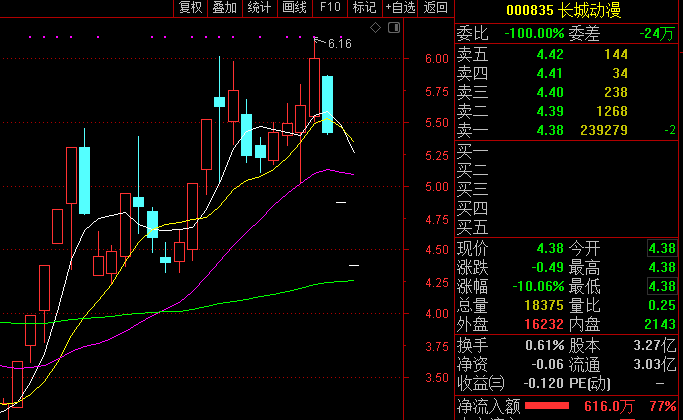Image resolution: width=683 pixels, height=420 pixels.
Task: Click 净流入额 amount 616.0万
Action: coord(609,406)
